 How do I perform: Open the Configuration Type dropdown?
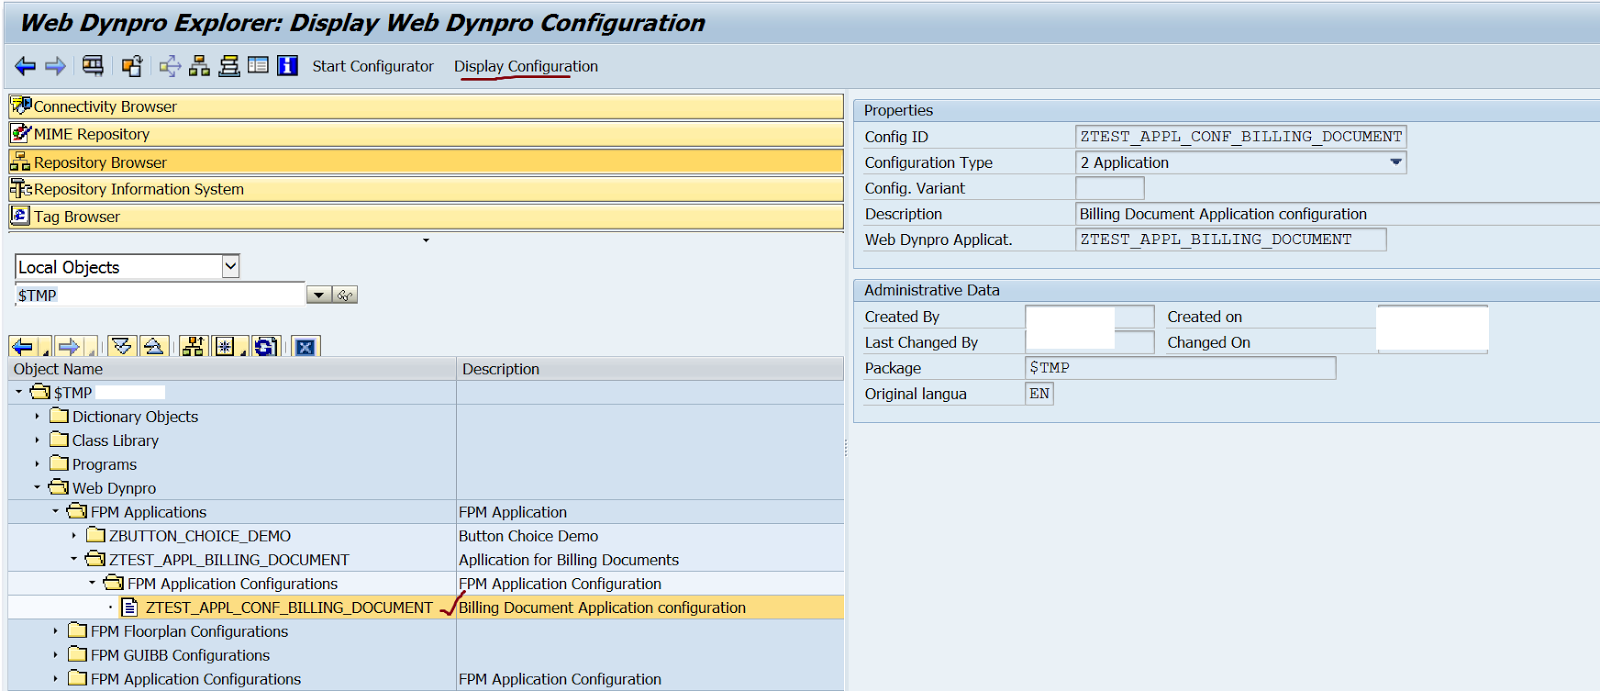click(1395, 162)
